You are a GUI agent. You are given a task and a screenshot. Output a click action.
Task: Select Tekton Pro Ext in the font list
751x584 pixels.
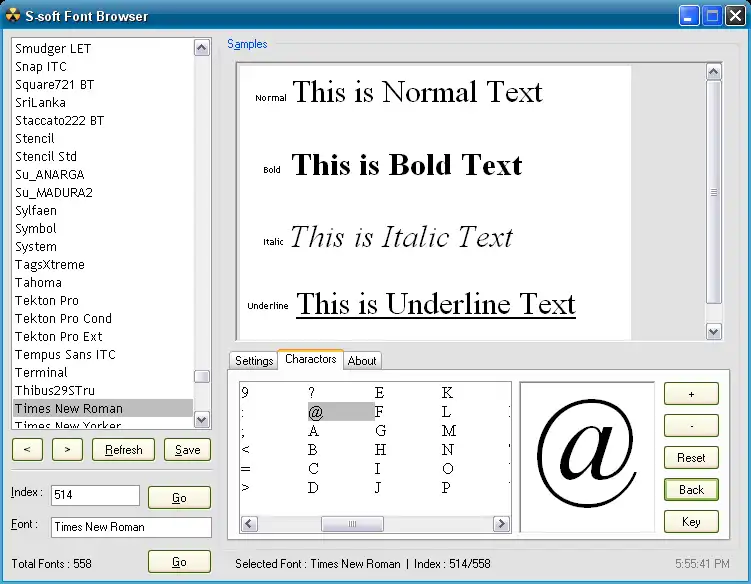(103, 336)
